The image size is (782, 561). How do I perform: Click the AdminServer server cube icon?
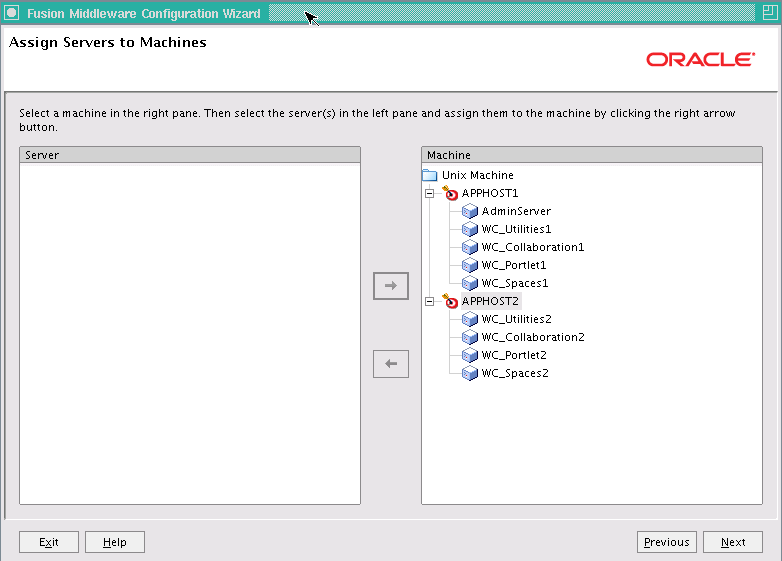pos(470,211)
